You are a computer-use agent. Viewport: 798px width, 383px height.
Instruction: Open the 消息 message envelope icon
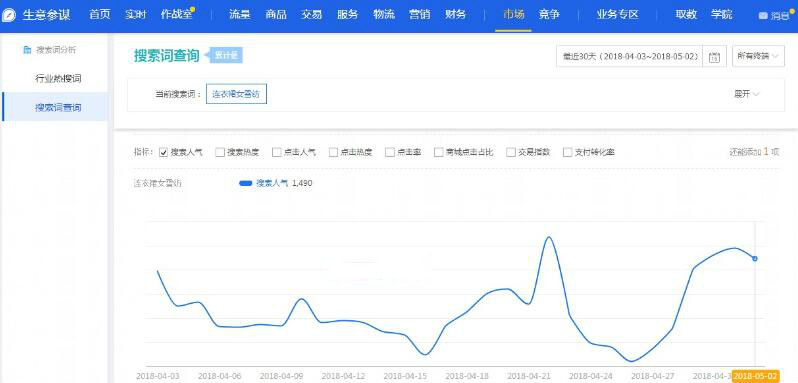763,16
